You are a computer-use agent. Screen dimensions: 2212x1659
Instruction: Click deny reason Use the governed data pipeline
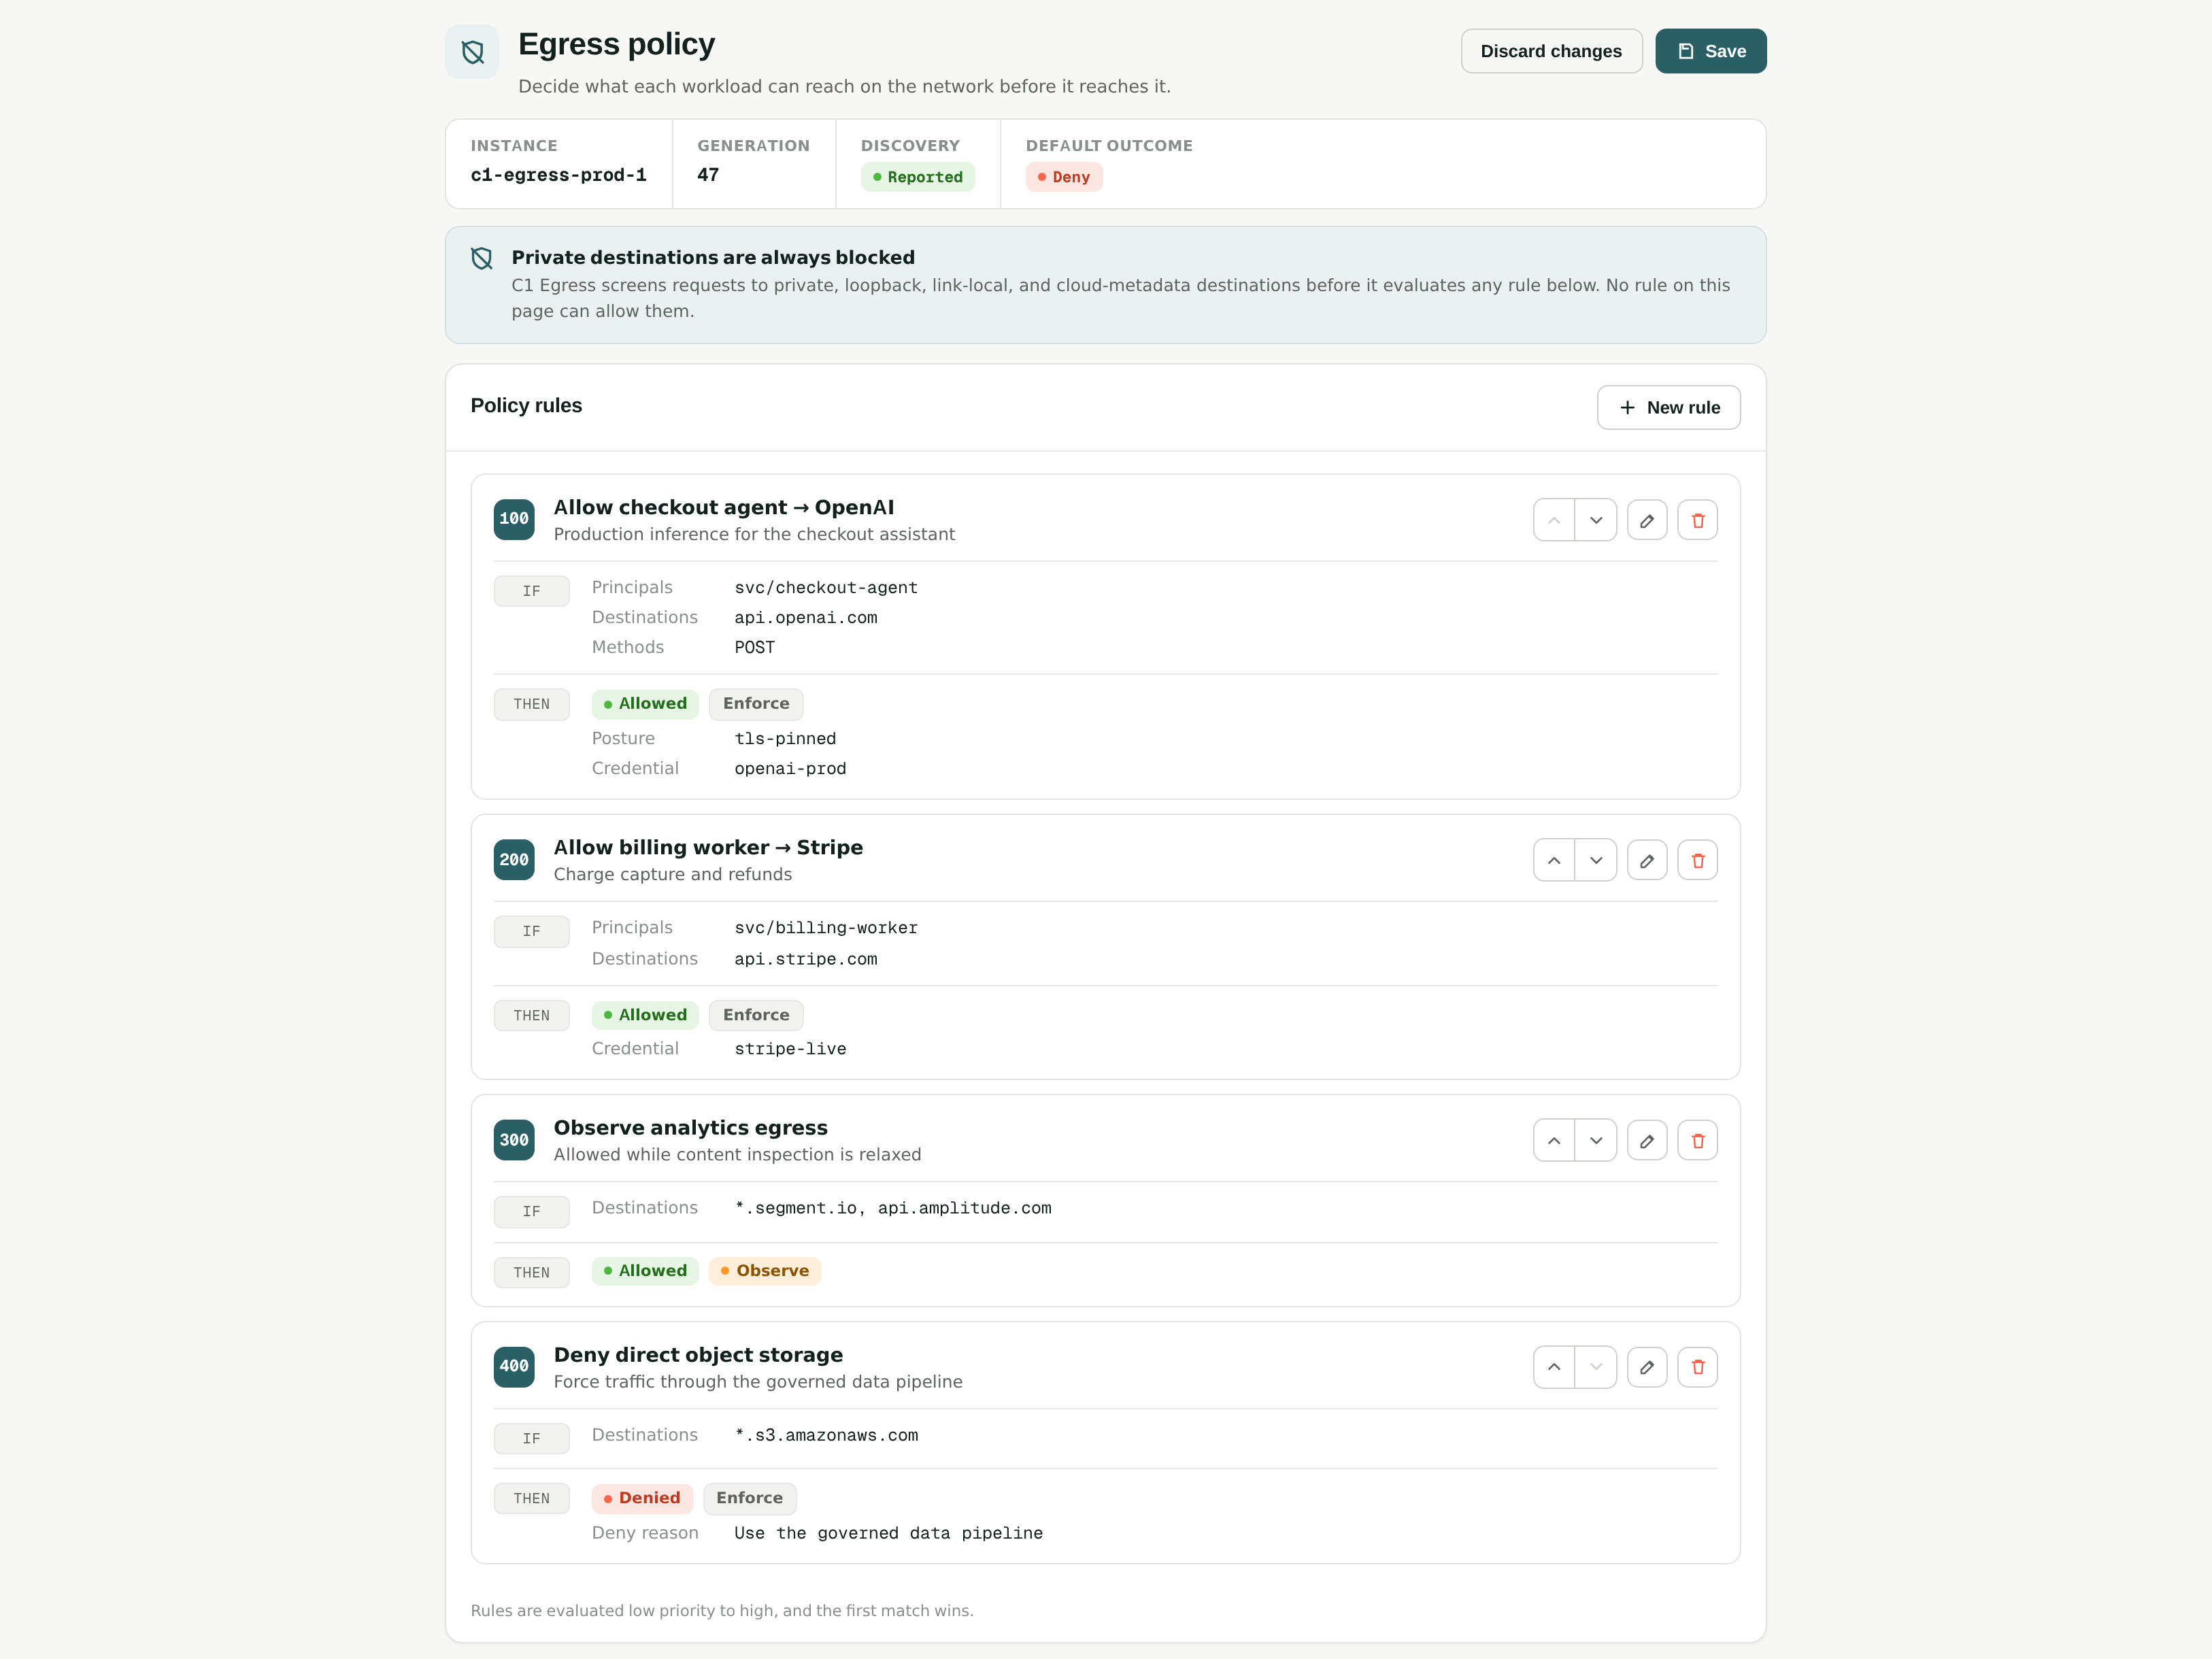click(x=888, y=1533)
